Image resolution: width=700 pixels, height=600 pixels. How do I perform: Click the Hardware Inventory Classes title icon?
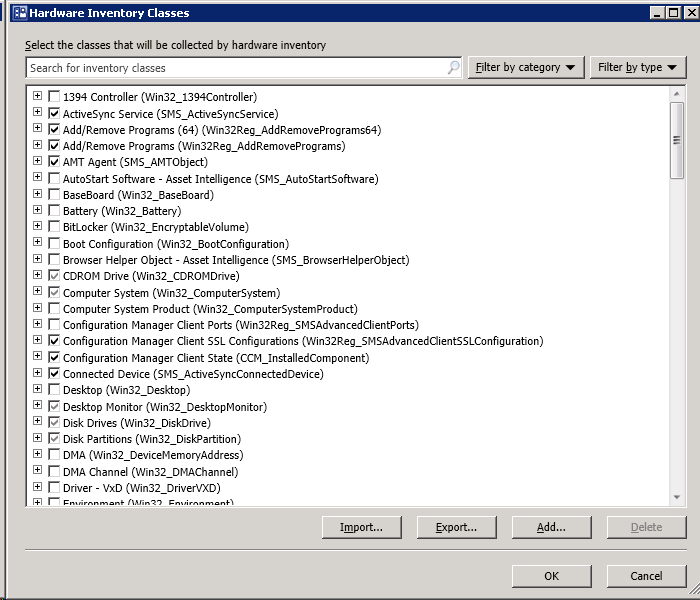(x=20, y=12)
